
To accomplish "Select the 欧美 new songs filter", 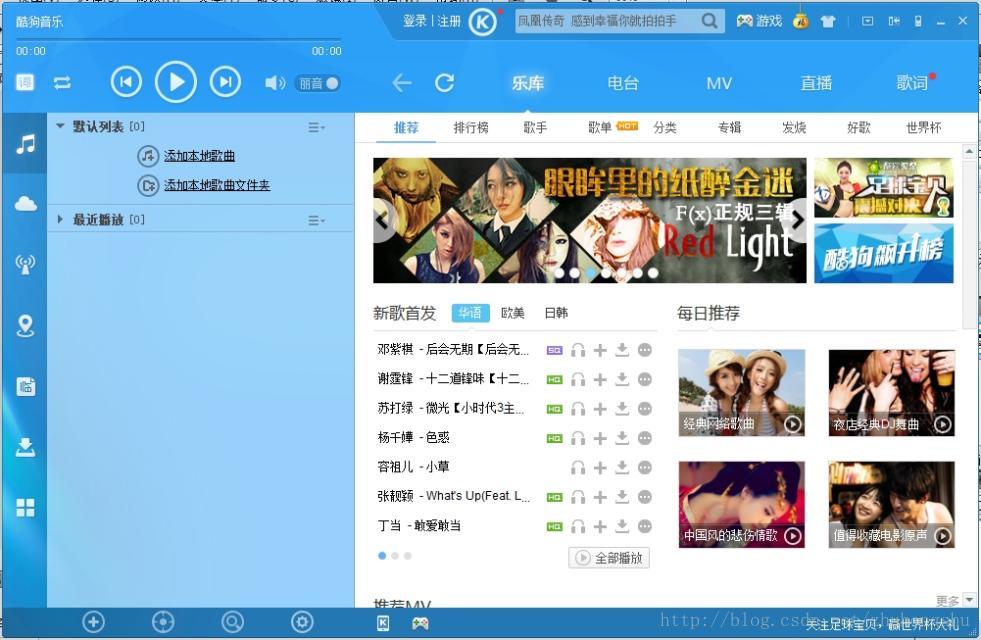I will 512,313.
